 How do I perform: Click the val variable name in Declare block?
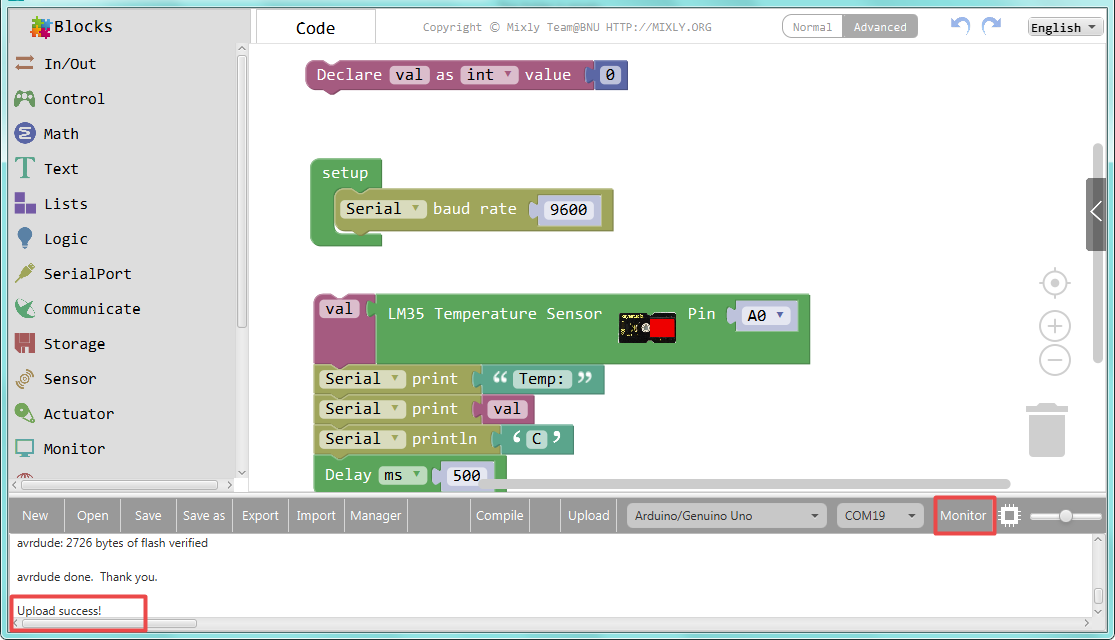[x=409, y=75]
